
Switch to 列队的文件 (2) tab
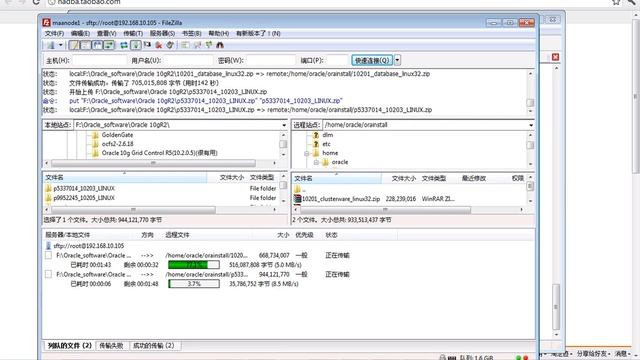click(69, 346)
